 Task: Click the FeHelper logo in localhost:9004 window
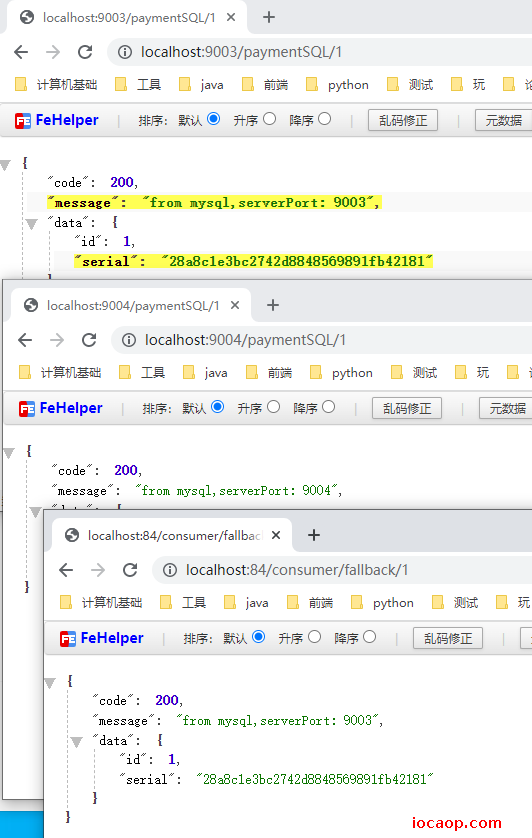point(60,408)
